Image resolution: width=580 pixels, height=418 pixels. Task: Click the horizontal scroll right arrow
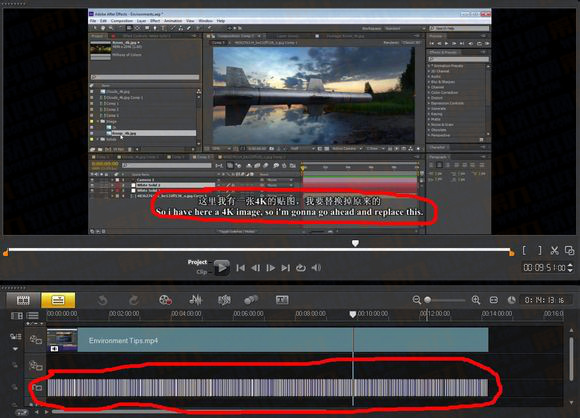click(46, 412)
